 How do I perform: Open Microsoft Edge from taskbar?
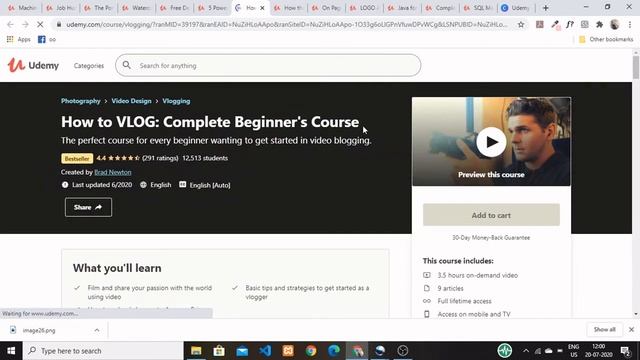pos(334,351)
